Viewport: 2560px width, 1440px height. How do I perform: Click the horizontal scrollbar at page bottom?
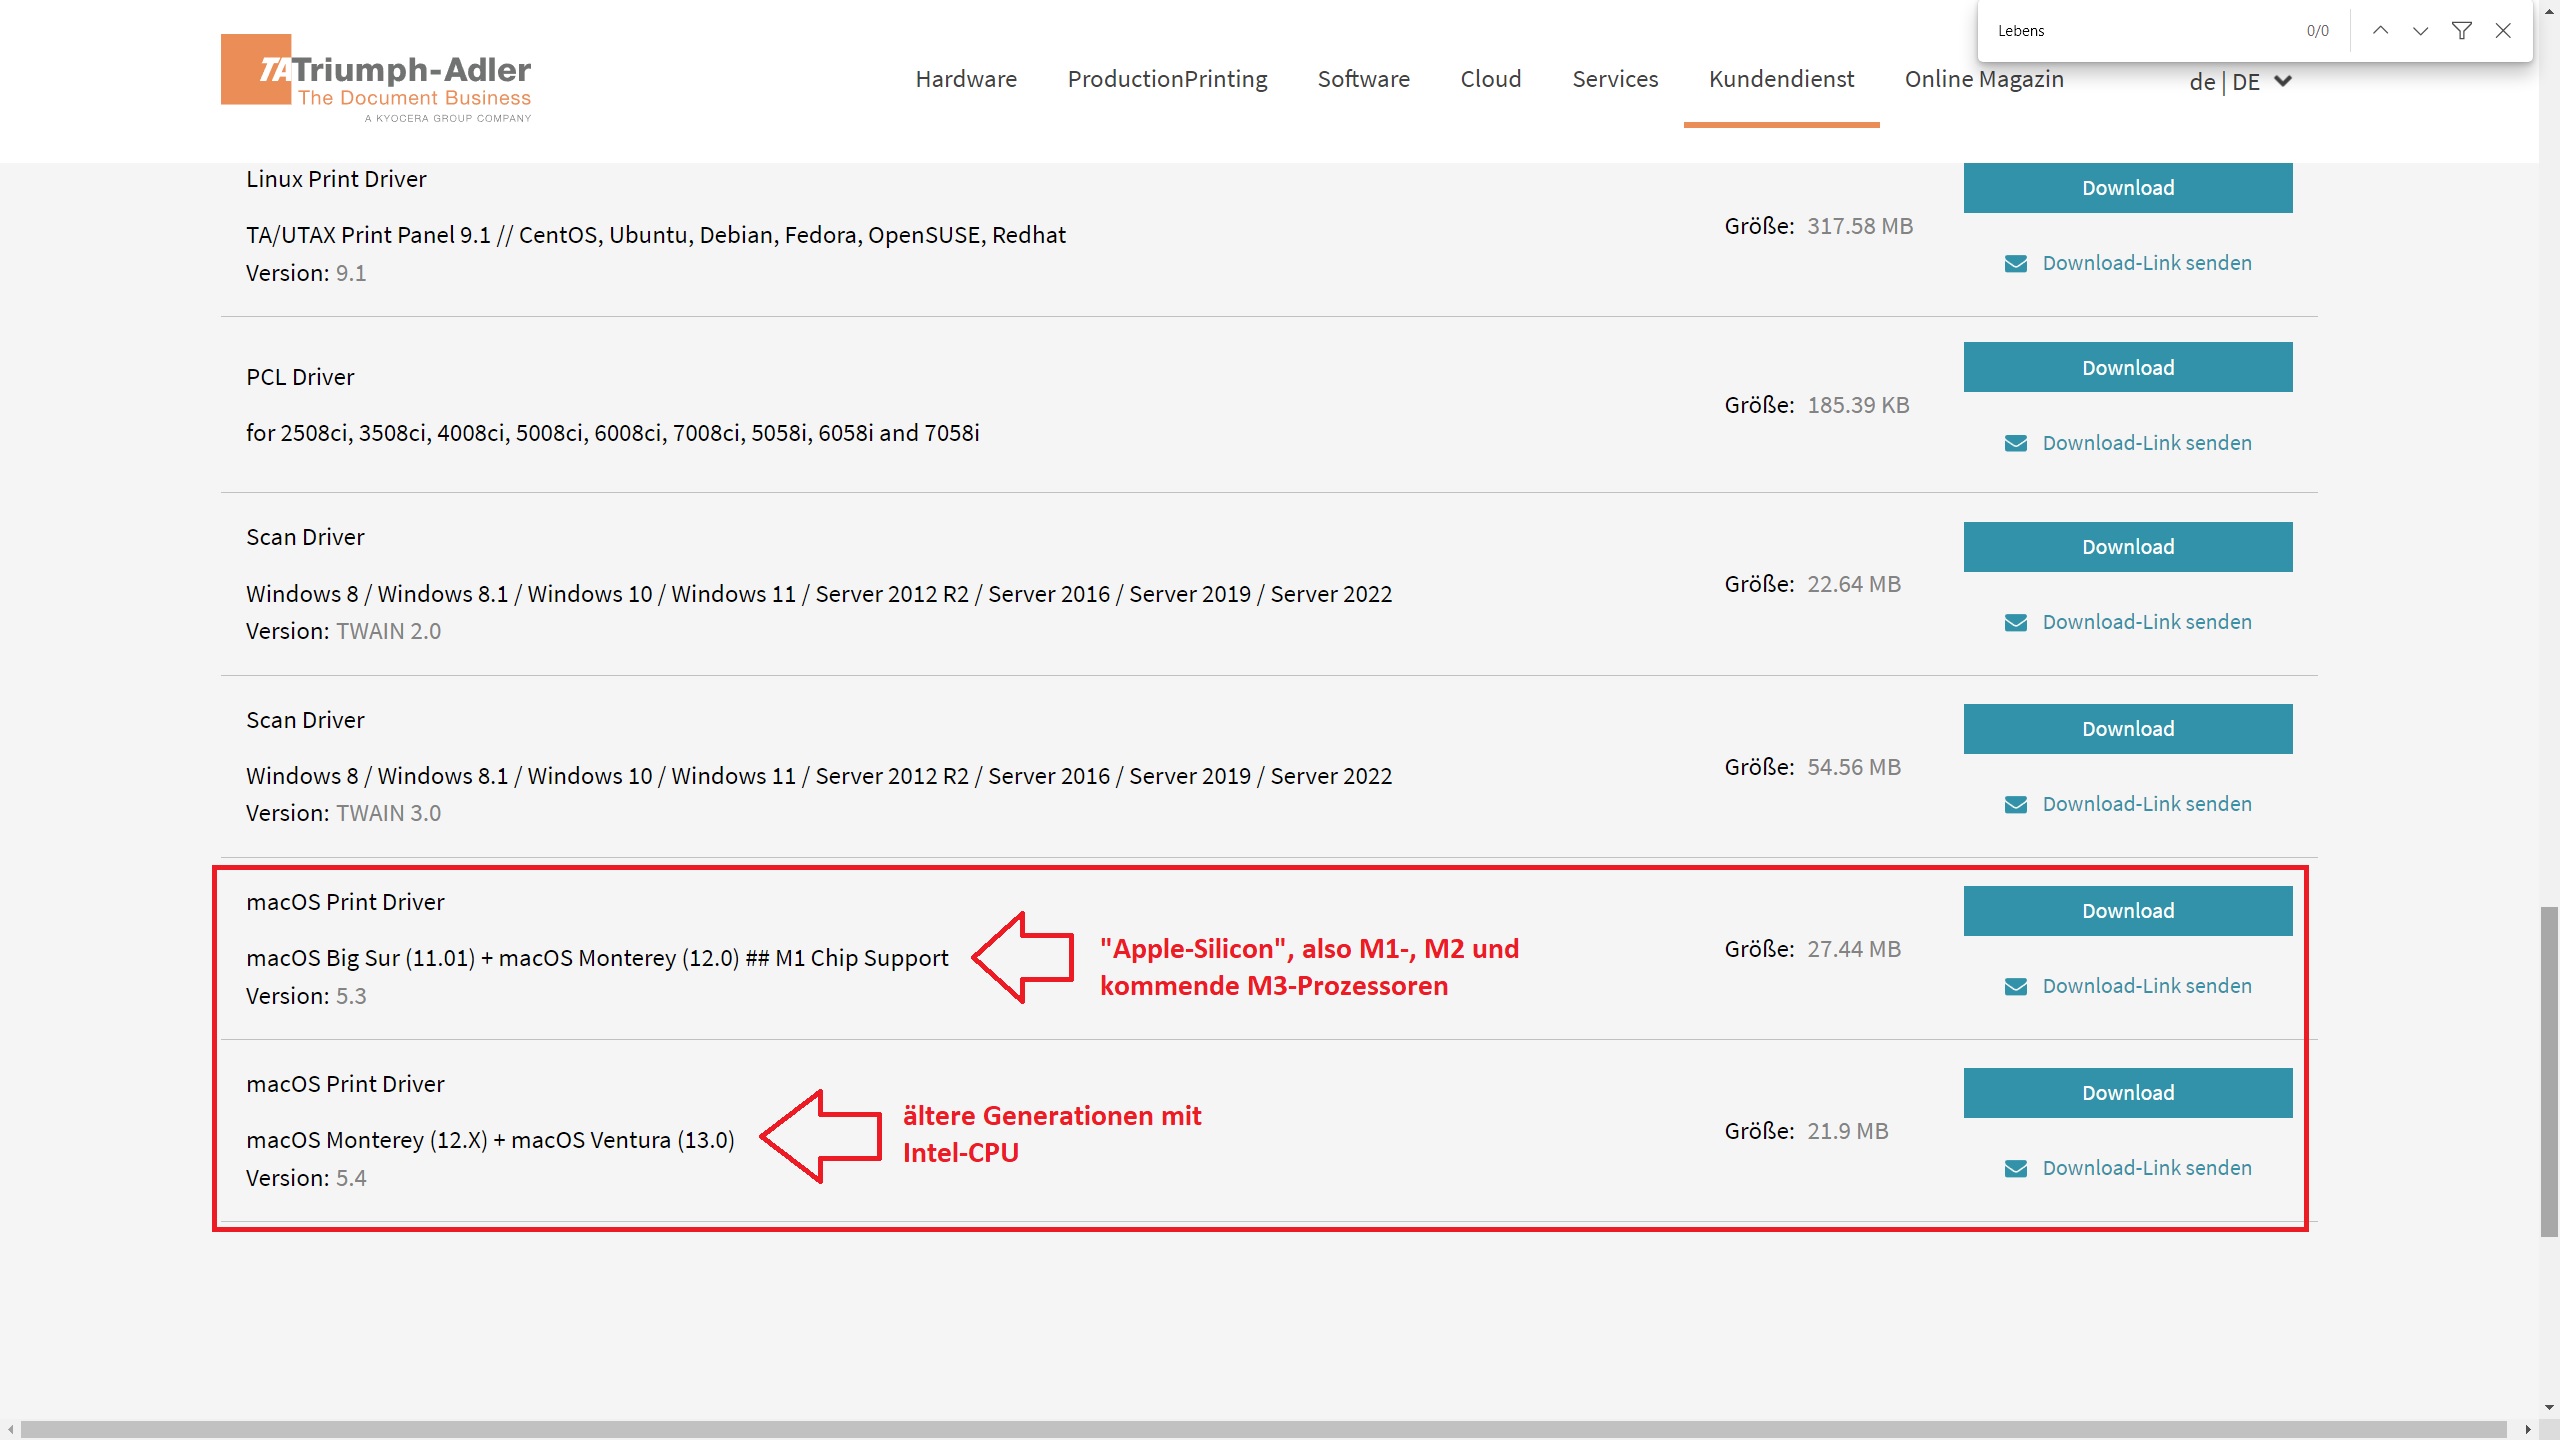coord(1263,1430)
